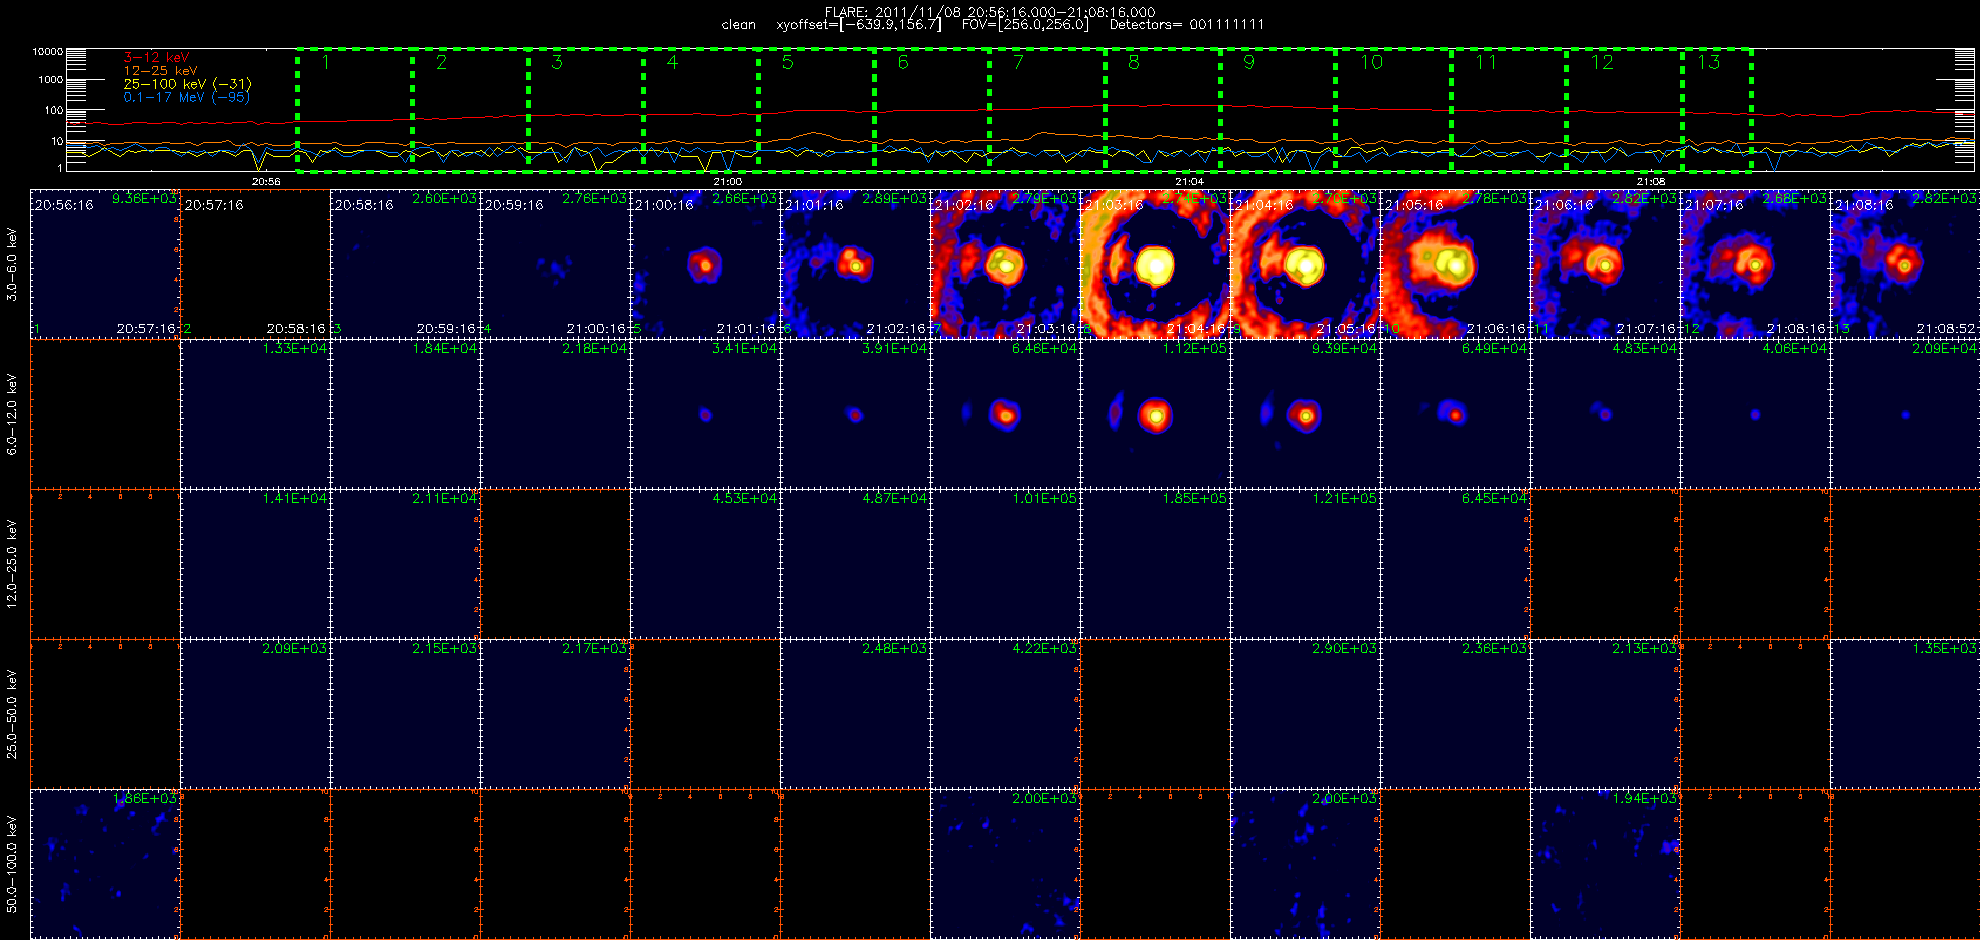This screenshot has width=1980, height=940.
Task: Click interval marker 11 in light curve
Action: pyautogui.click(x=1486, y=62)
